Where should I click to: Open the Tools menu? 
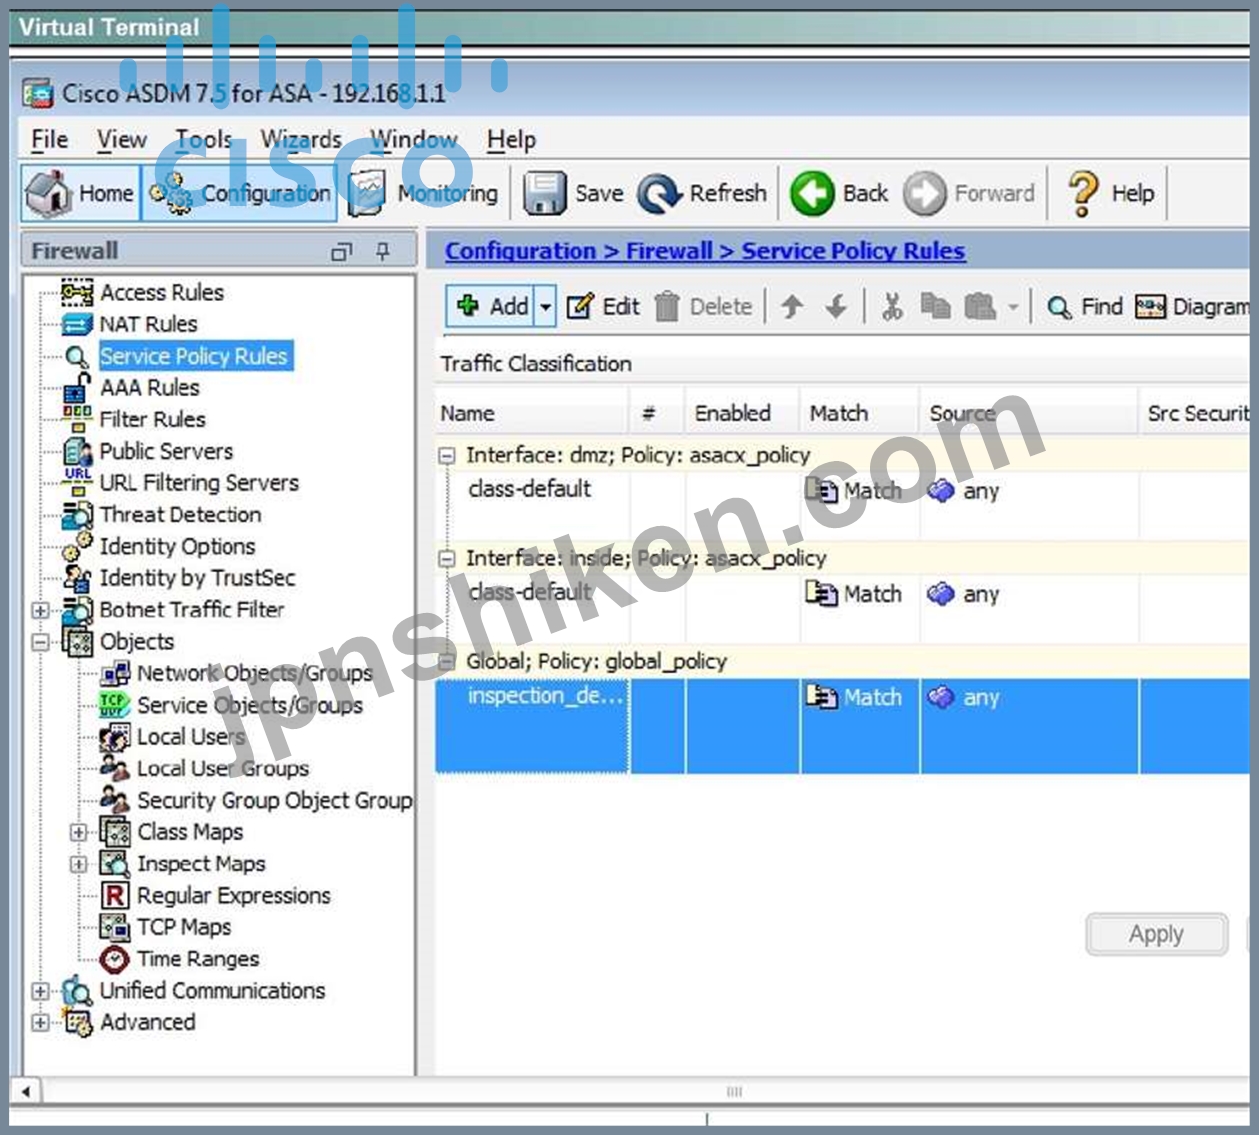204,140
